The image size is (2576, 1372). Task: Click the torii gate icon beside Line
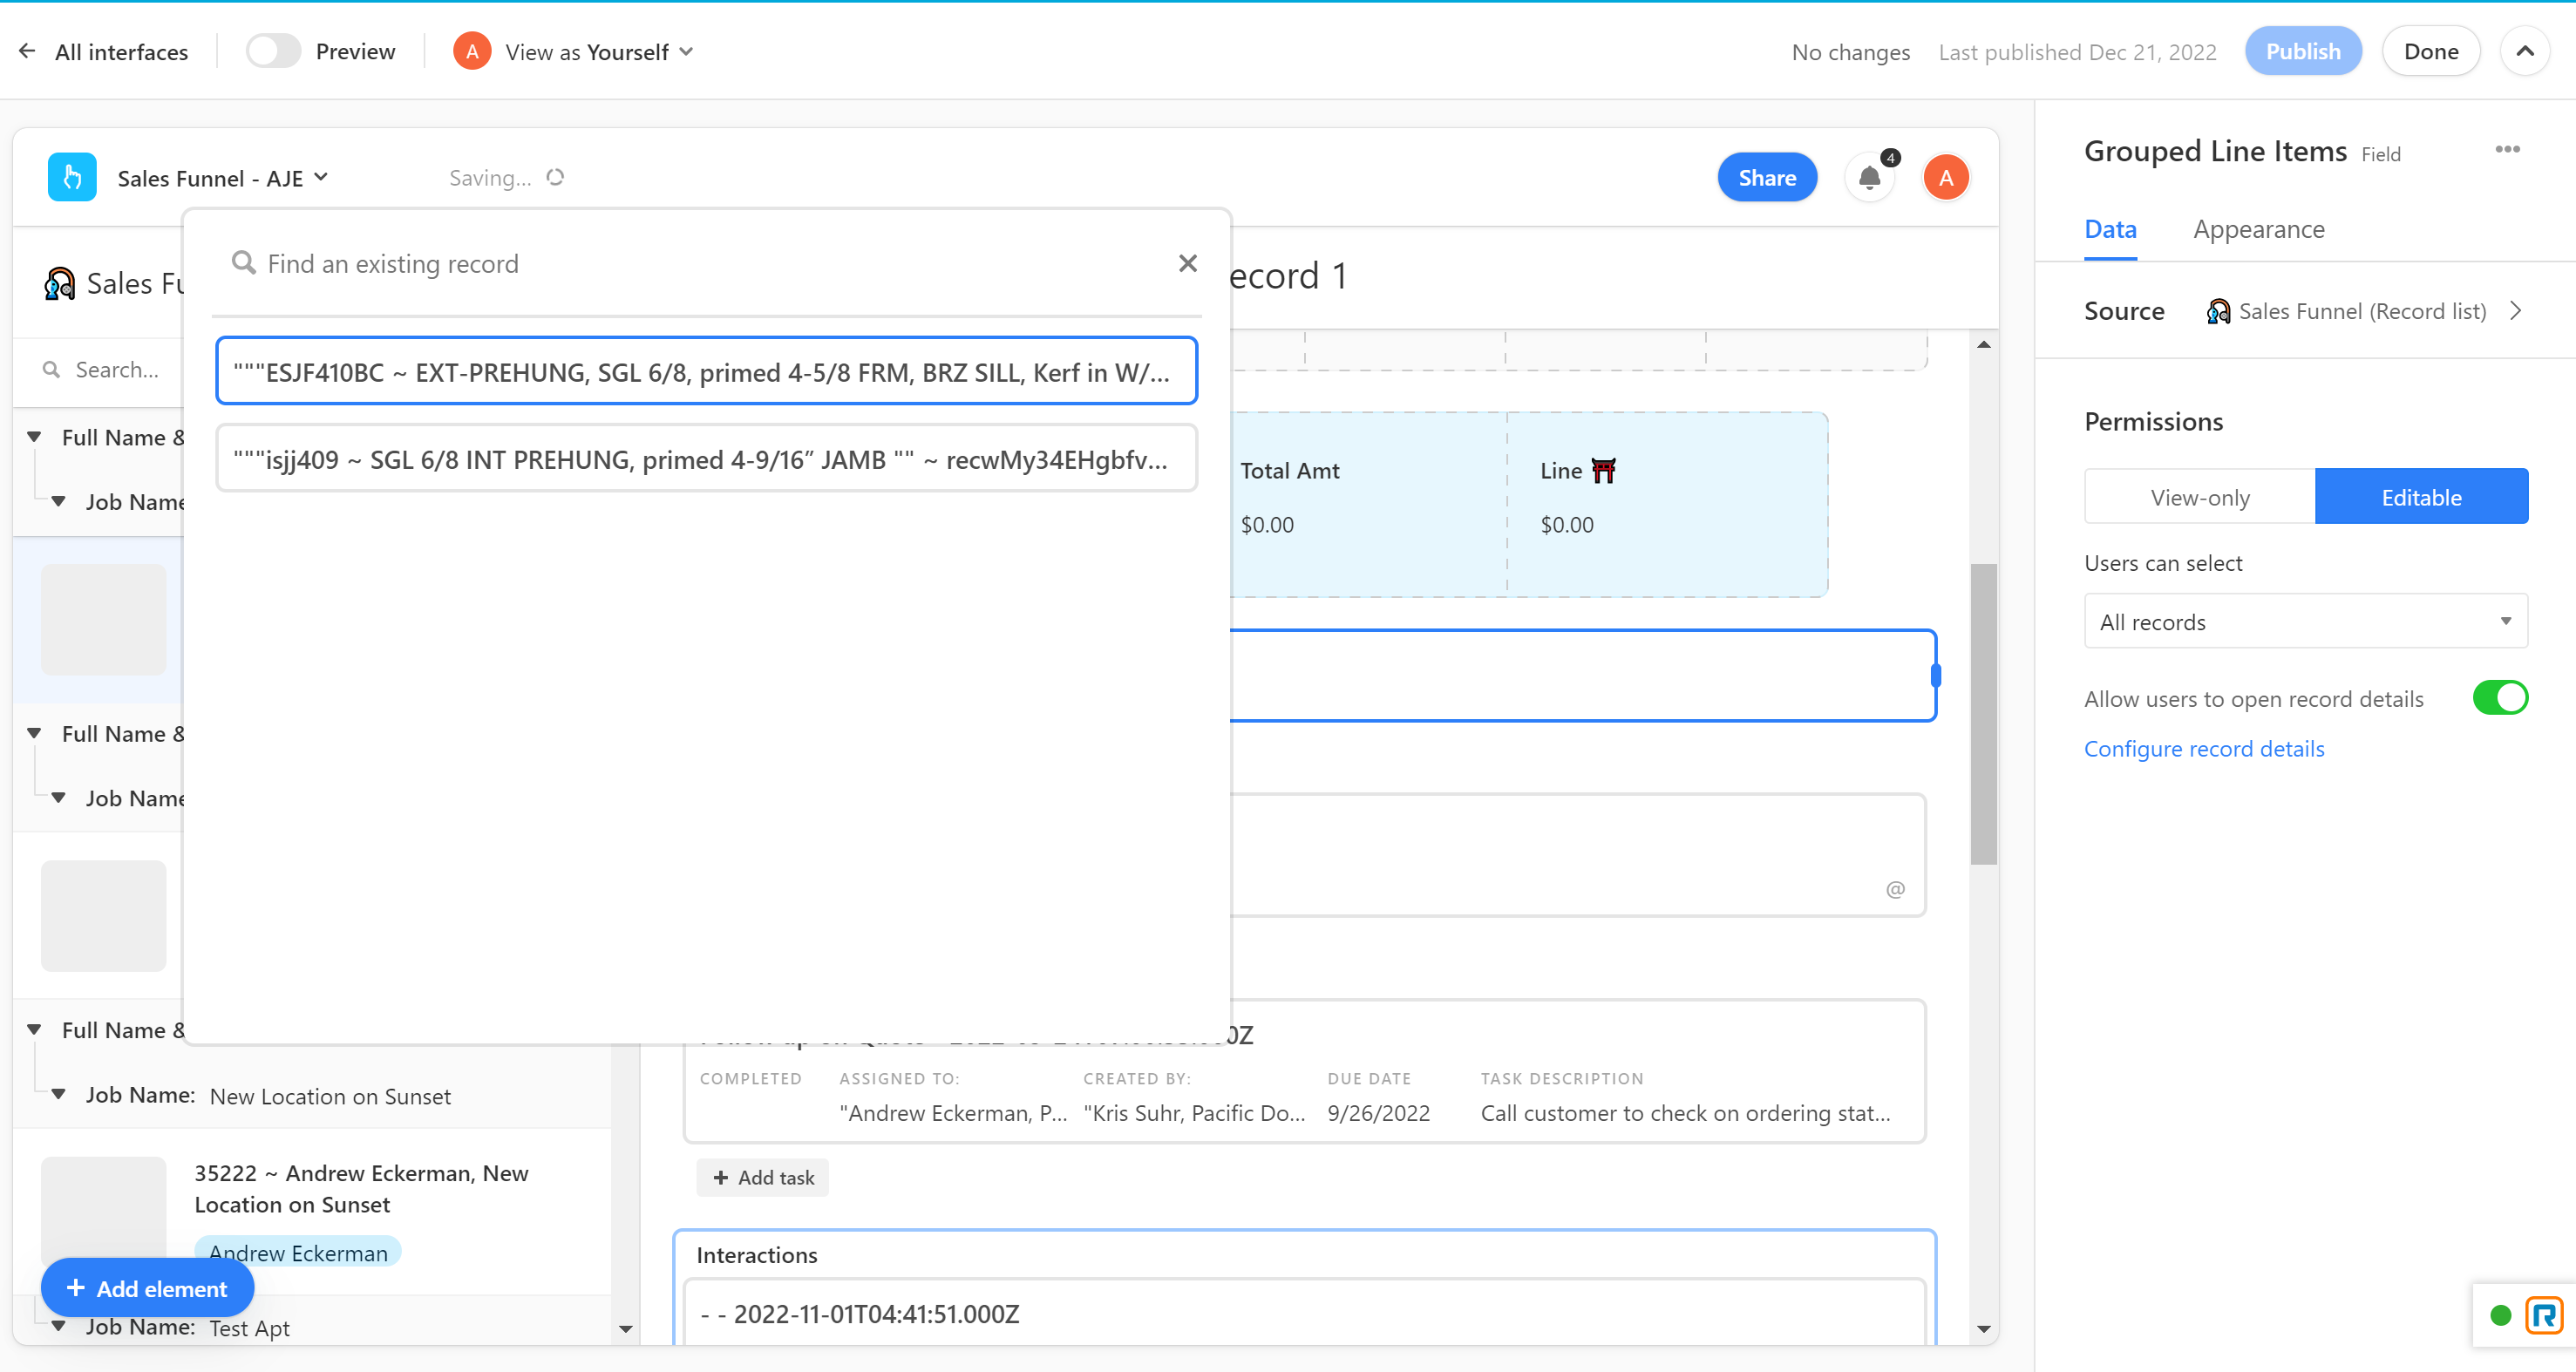coord(1603,470)
